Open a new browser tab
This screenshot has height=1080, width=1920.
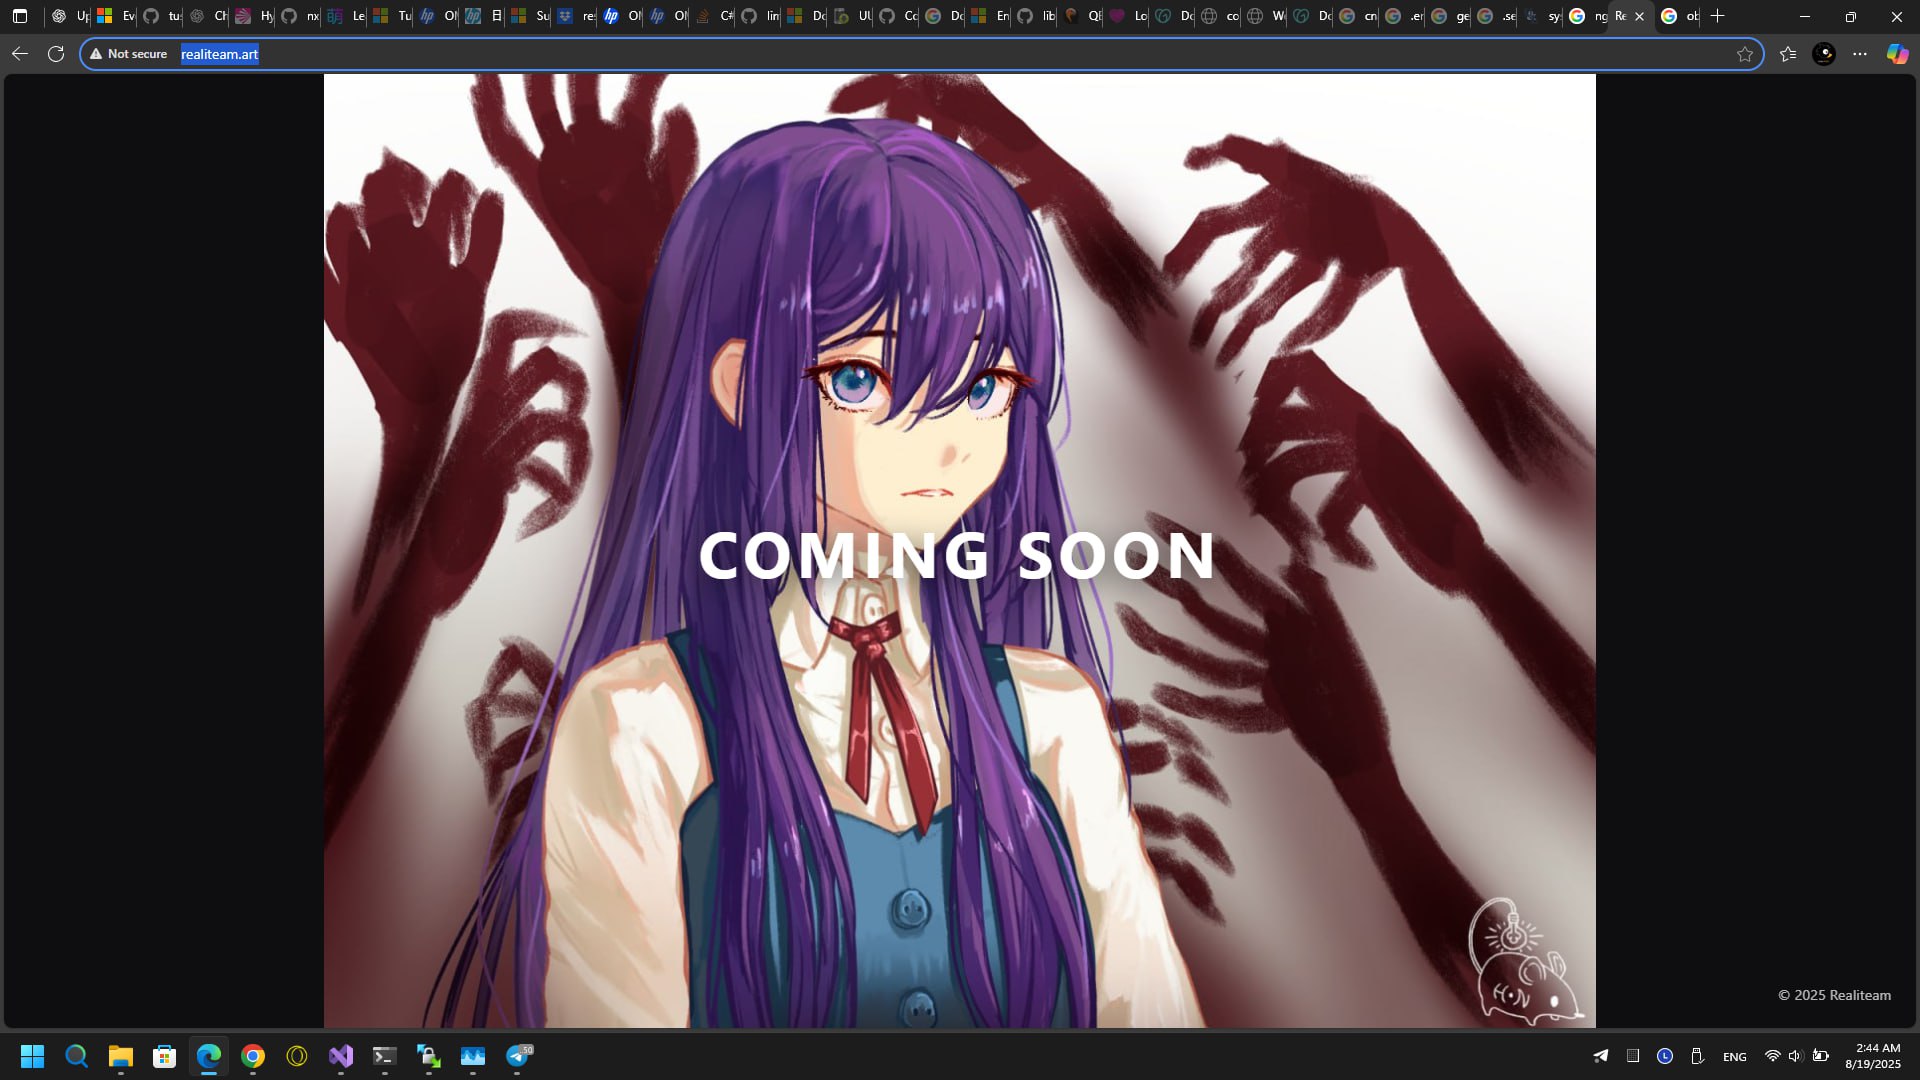pyautogui.click(x=1718, y=16)
